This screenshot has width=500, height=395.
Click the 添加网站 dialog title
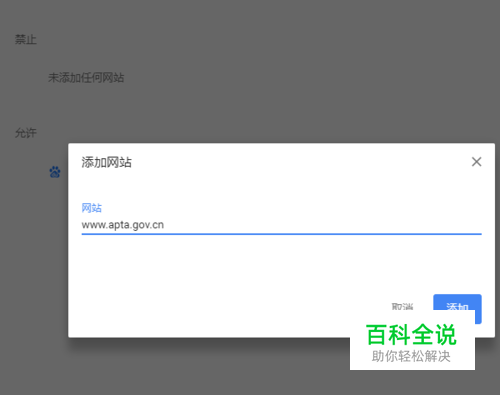pyautogui.click(x=107, y=162)
